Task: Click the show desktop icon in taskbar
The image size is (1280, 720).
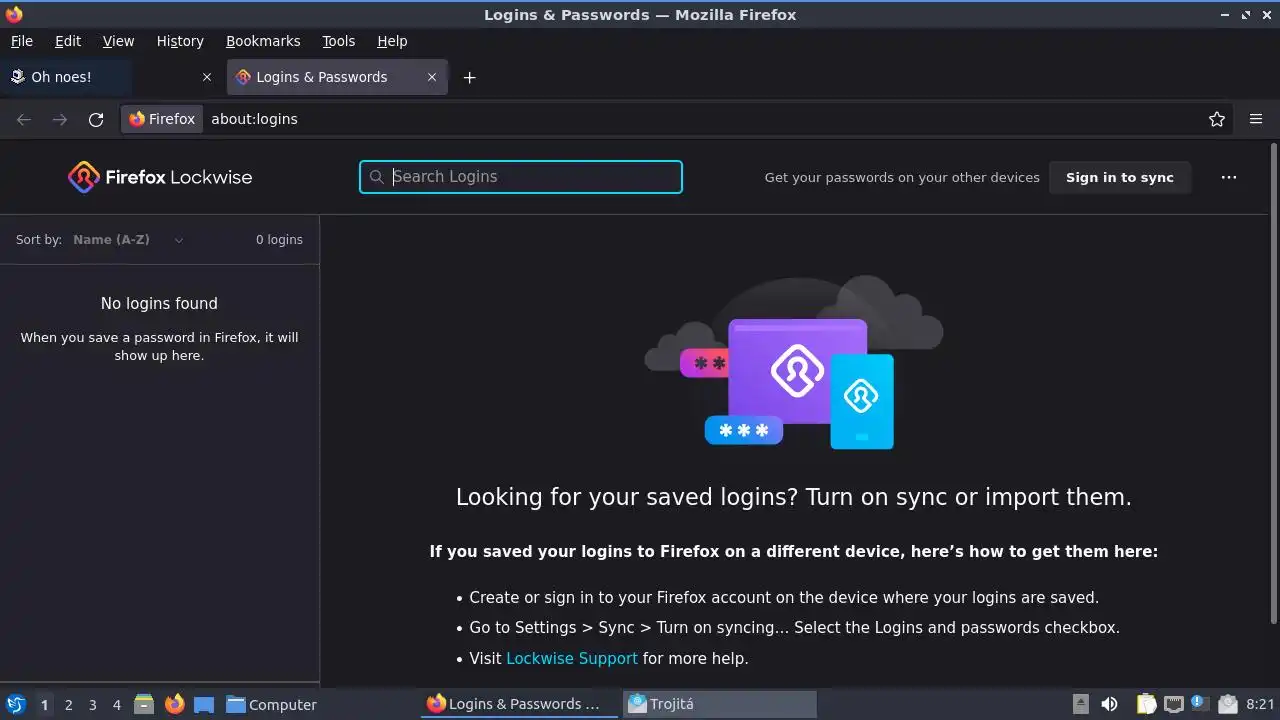Action: 204,704
